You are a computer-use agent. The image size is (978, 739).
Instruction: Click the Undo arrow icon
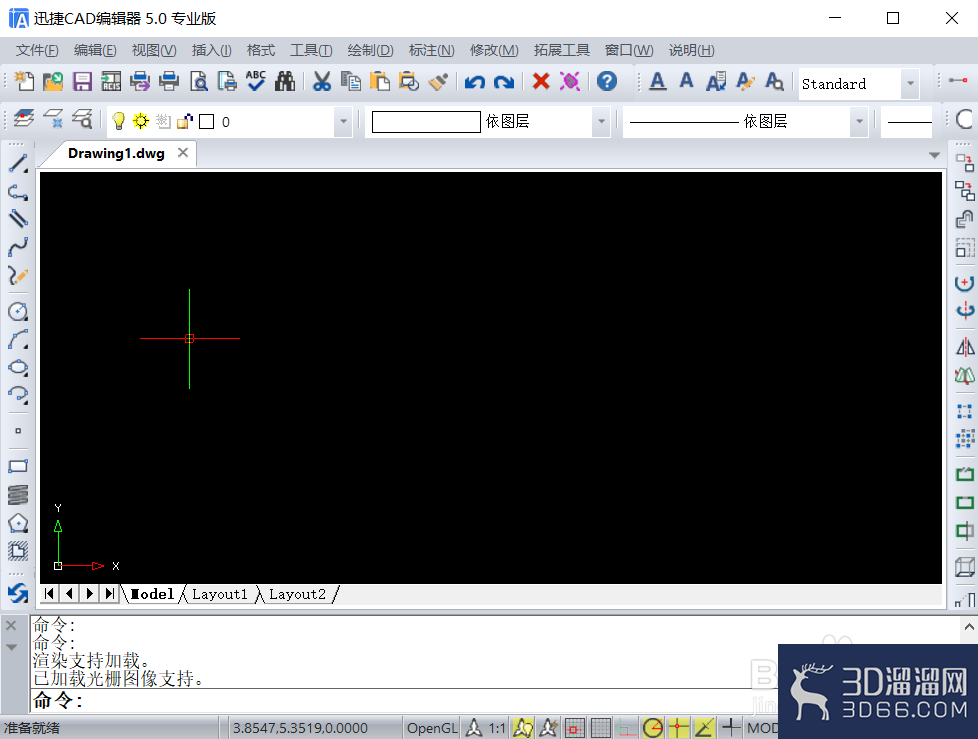(x=475, y=82)
